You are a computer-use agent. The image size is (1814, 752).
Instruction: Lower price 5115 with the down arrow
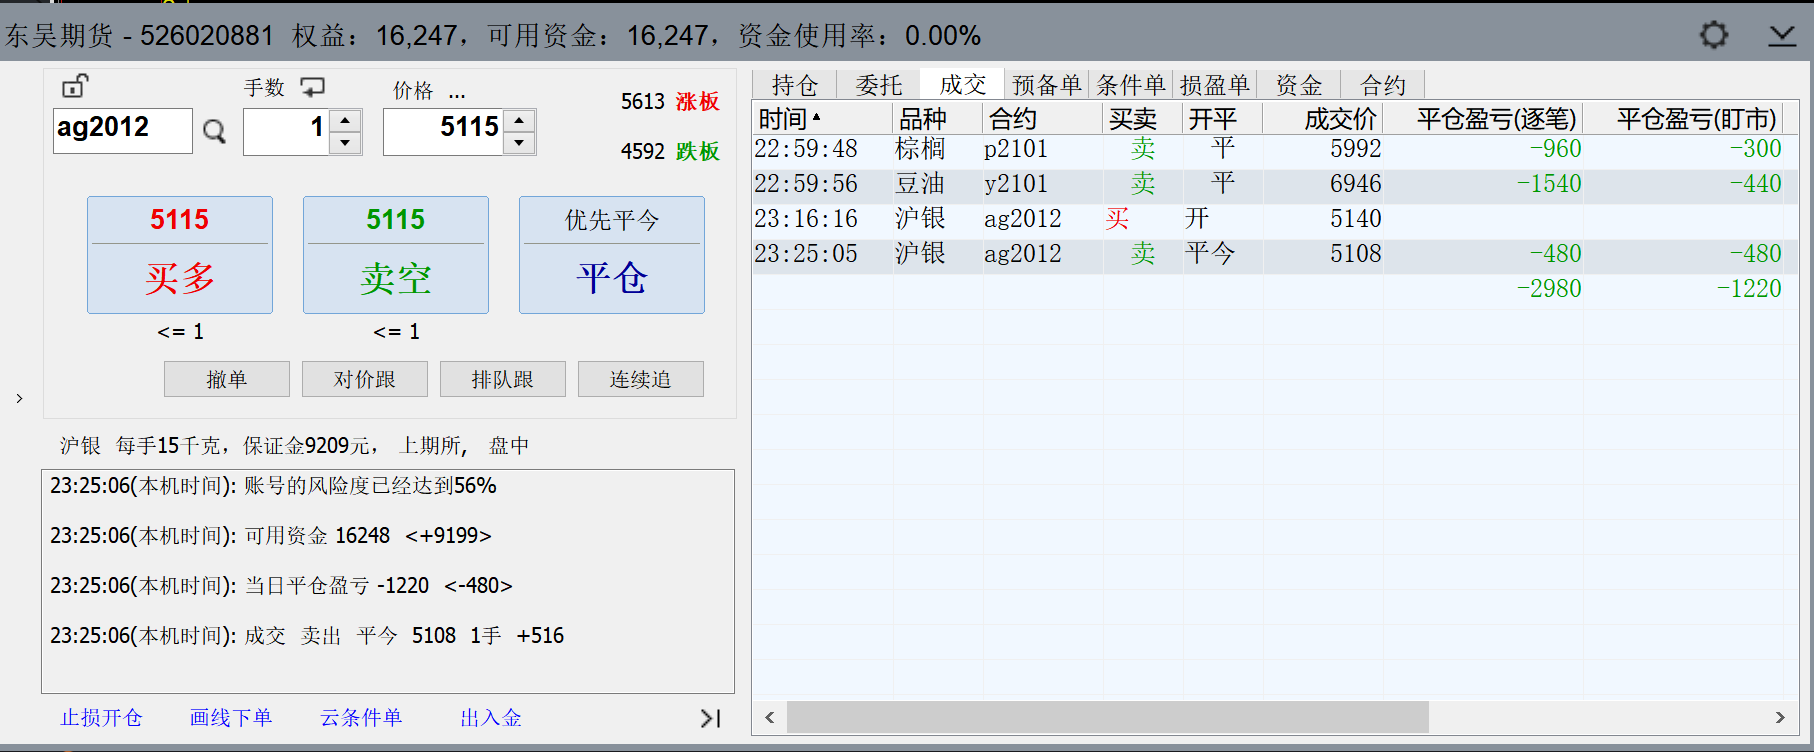click(x=519, y=143)
